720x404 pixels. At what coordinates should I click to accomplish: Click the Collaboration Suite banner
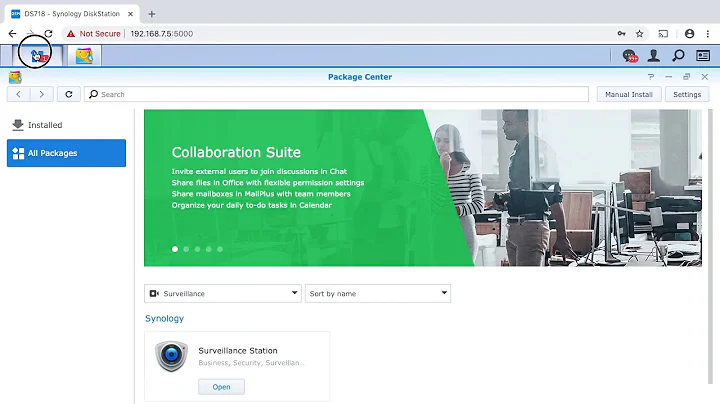pyautogui.click(x=423, y=188)
